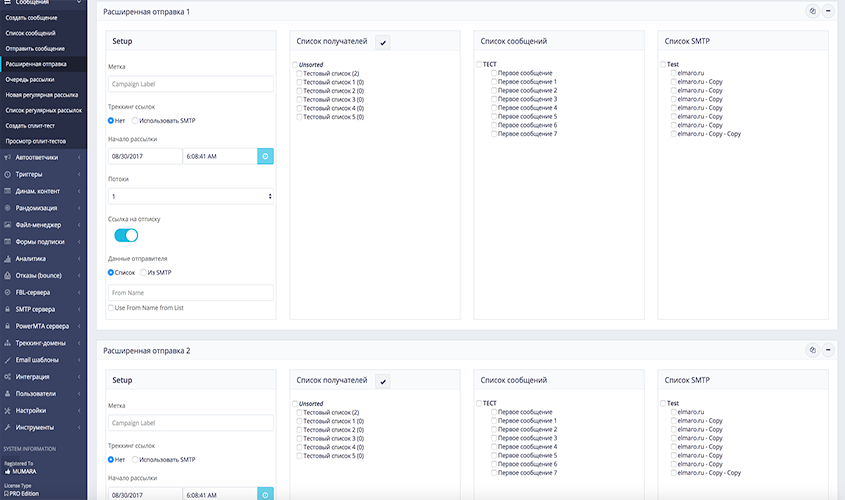Select the Использовать SMTP radio in first Setup

[x=134, y=121]
